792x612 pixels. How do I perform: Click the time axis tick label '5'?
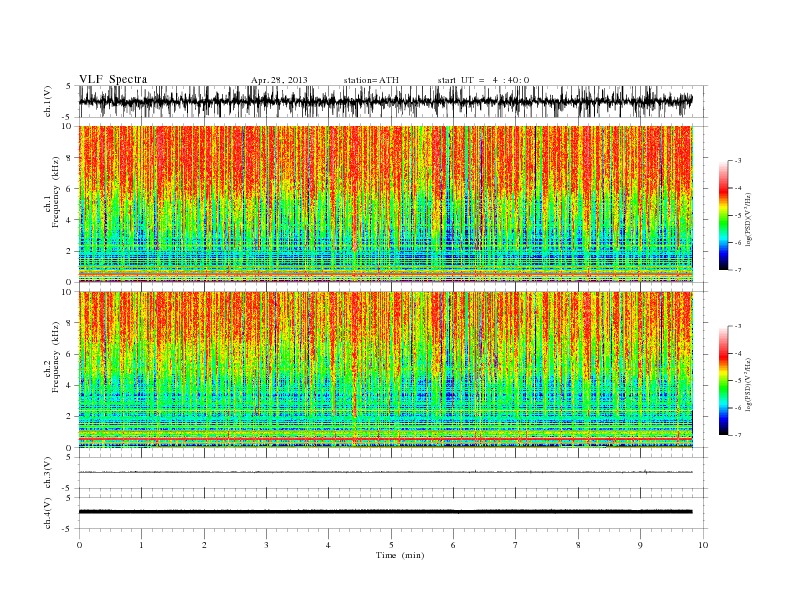[391, 545]
